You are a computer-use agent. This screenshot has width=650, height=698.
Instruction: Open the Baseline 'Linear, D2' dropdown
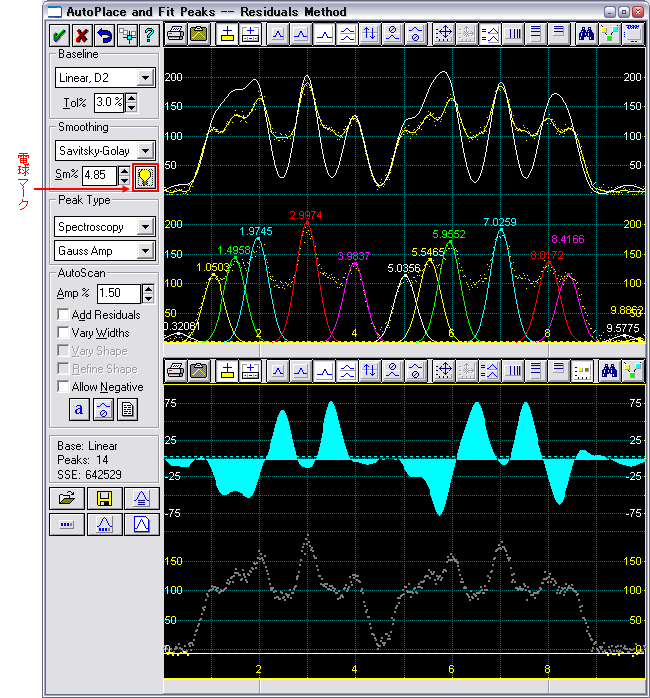click(x=146, y=78)
